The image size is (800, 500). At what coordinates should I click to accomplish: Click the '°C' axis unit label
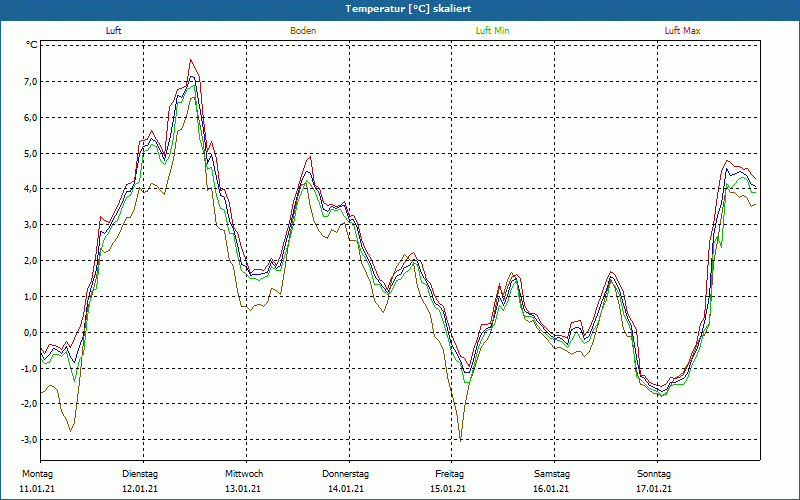(x=32, y=45)
